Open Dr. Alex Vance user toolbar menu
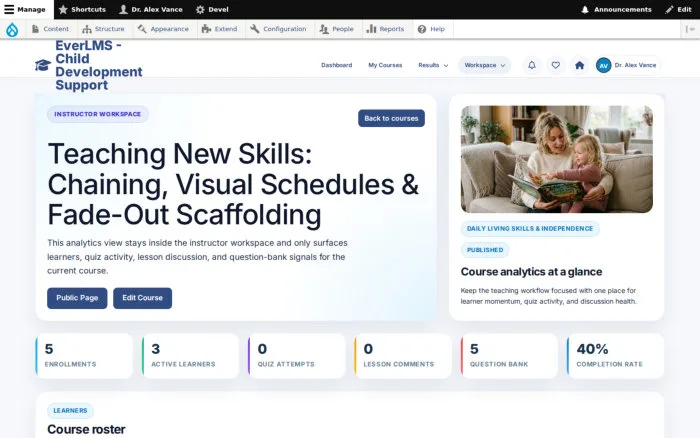Image resolution: width=700 pixels, height=438 pixels. pos(151,9)
